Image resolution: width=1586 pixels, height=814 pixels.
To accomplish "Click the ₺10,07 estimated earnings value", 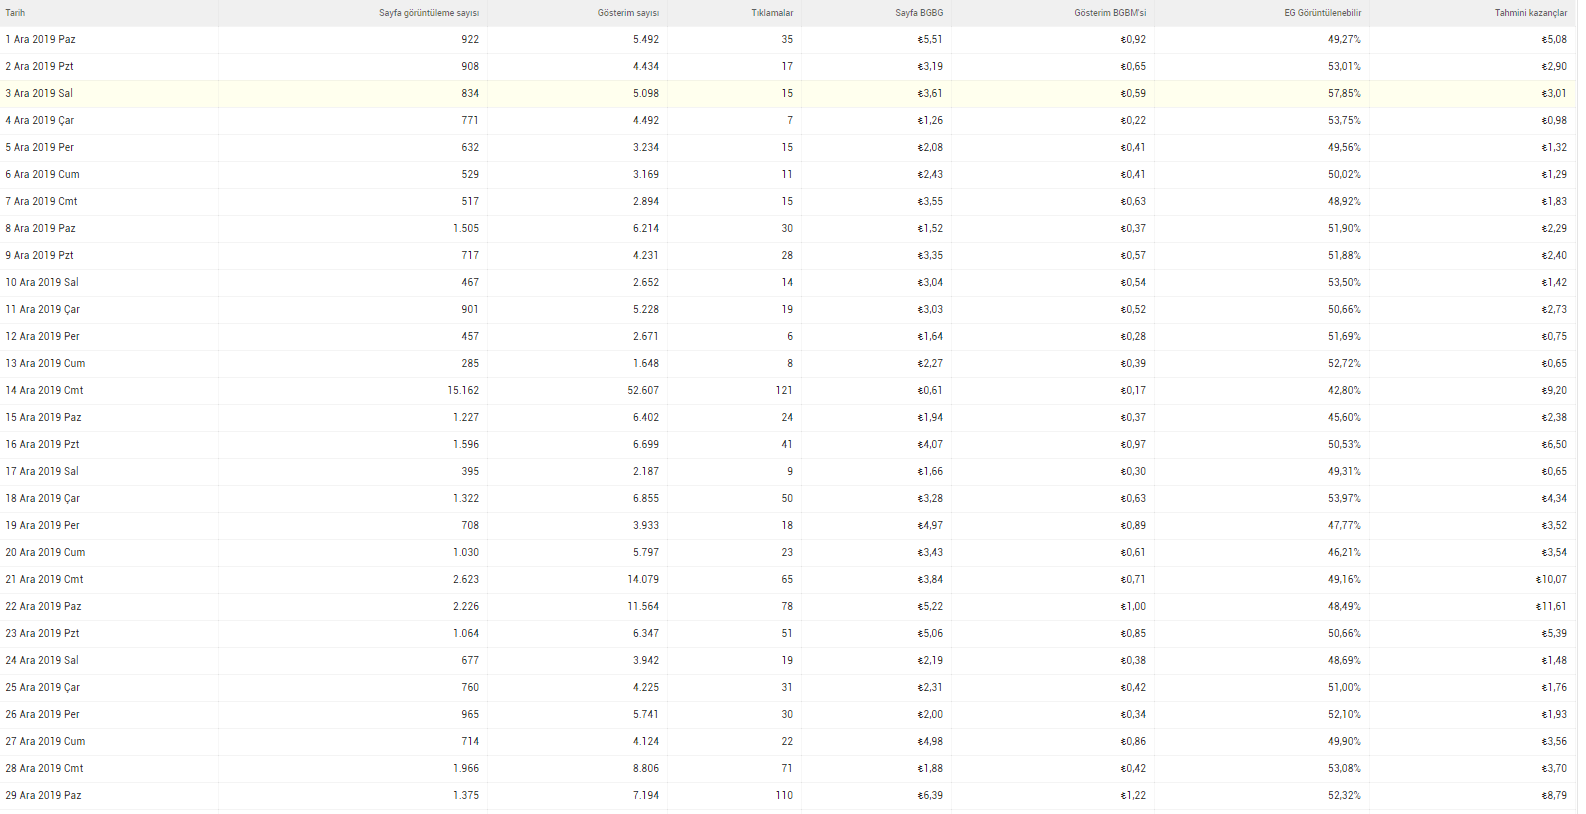I will click(1551, 579).
